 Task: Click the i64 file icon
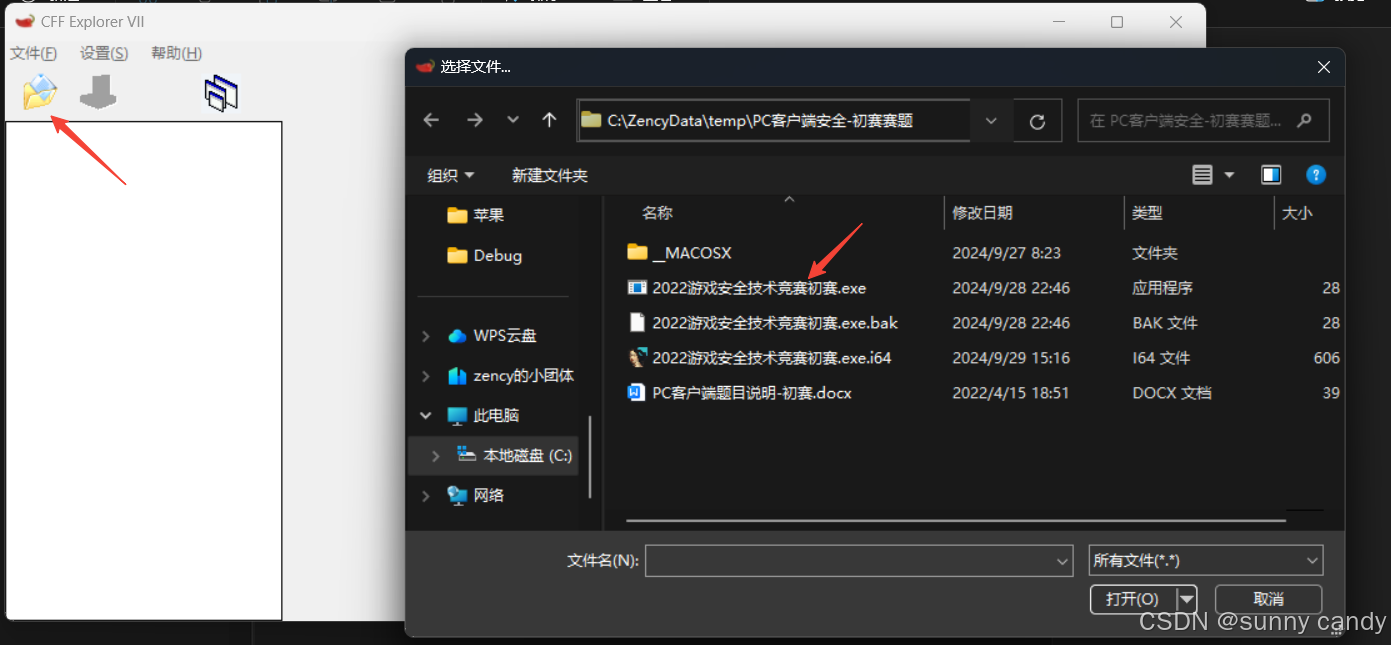[636, 357]
